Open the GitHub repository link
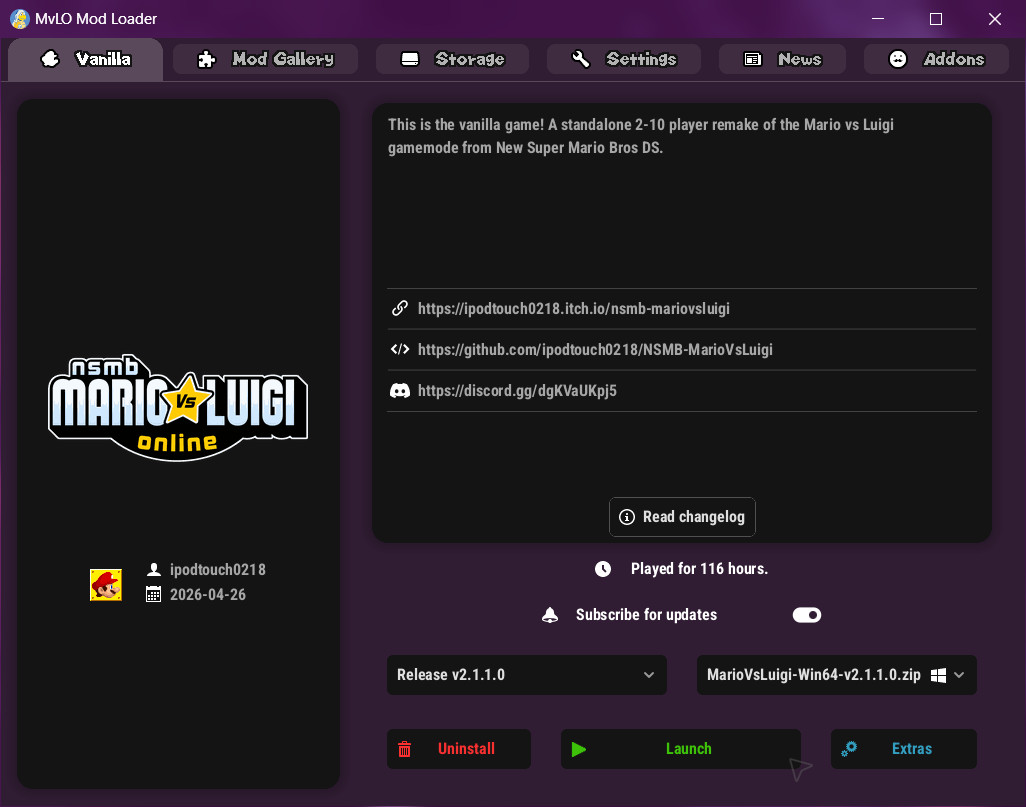 click(595, 350)
